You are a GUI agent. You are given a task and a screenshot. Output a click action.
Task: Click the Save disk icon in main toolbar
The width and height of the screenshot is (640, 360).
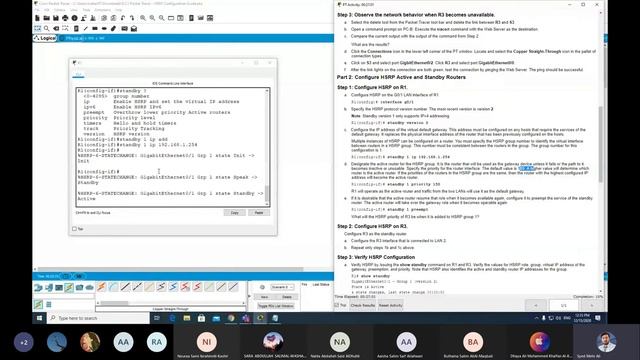pyautogui.click(x=56, y=18)
